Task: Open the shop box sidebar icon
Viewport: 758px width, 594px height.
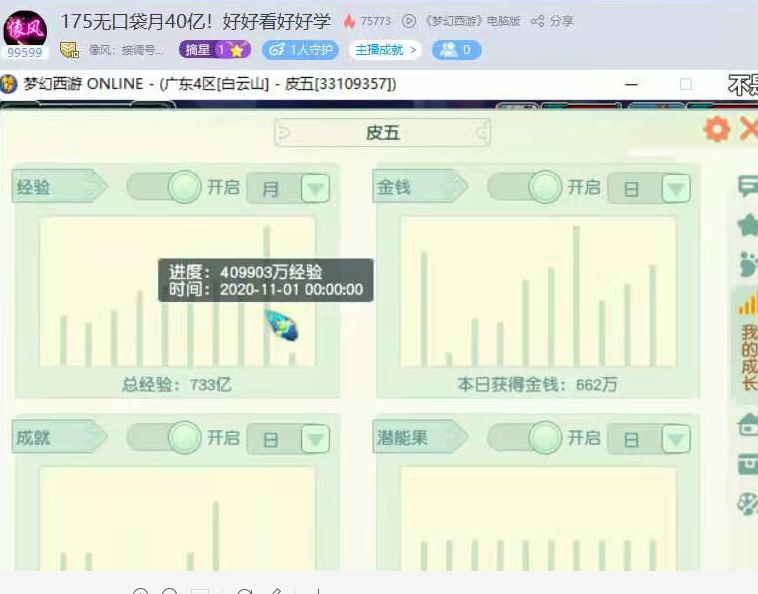Action: tap(747, 464)
